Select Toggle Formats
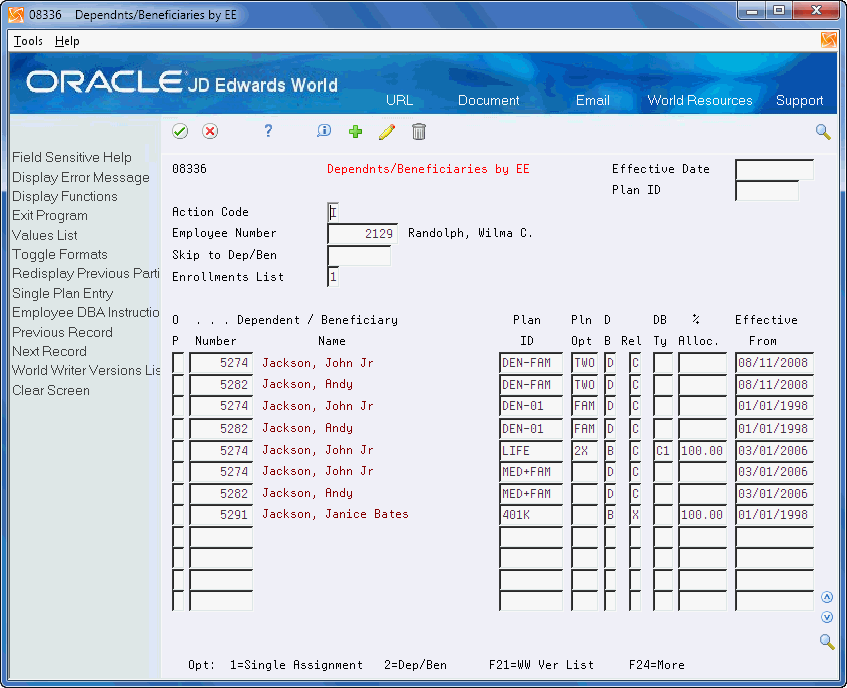This screenshot has width=847, height=688. (x=60, y=254)
